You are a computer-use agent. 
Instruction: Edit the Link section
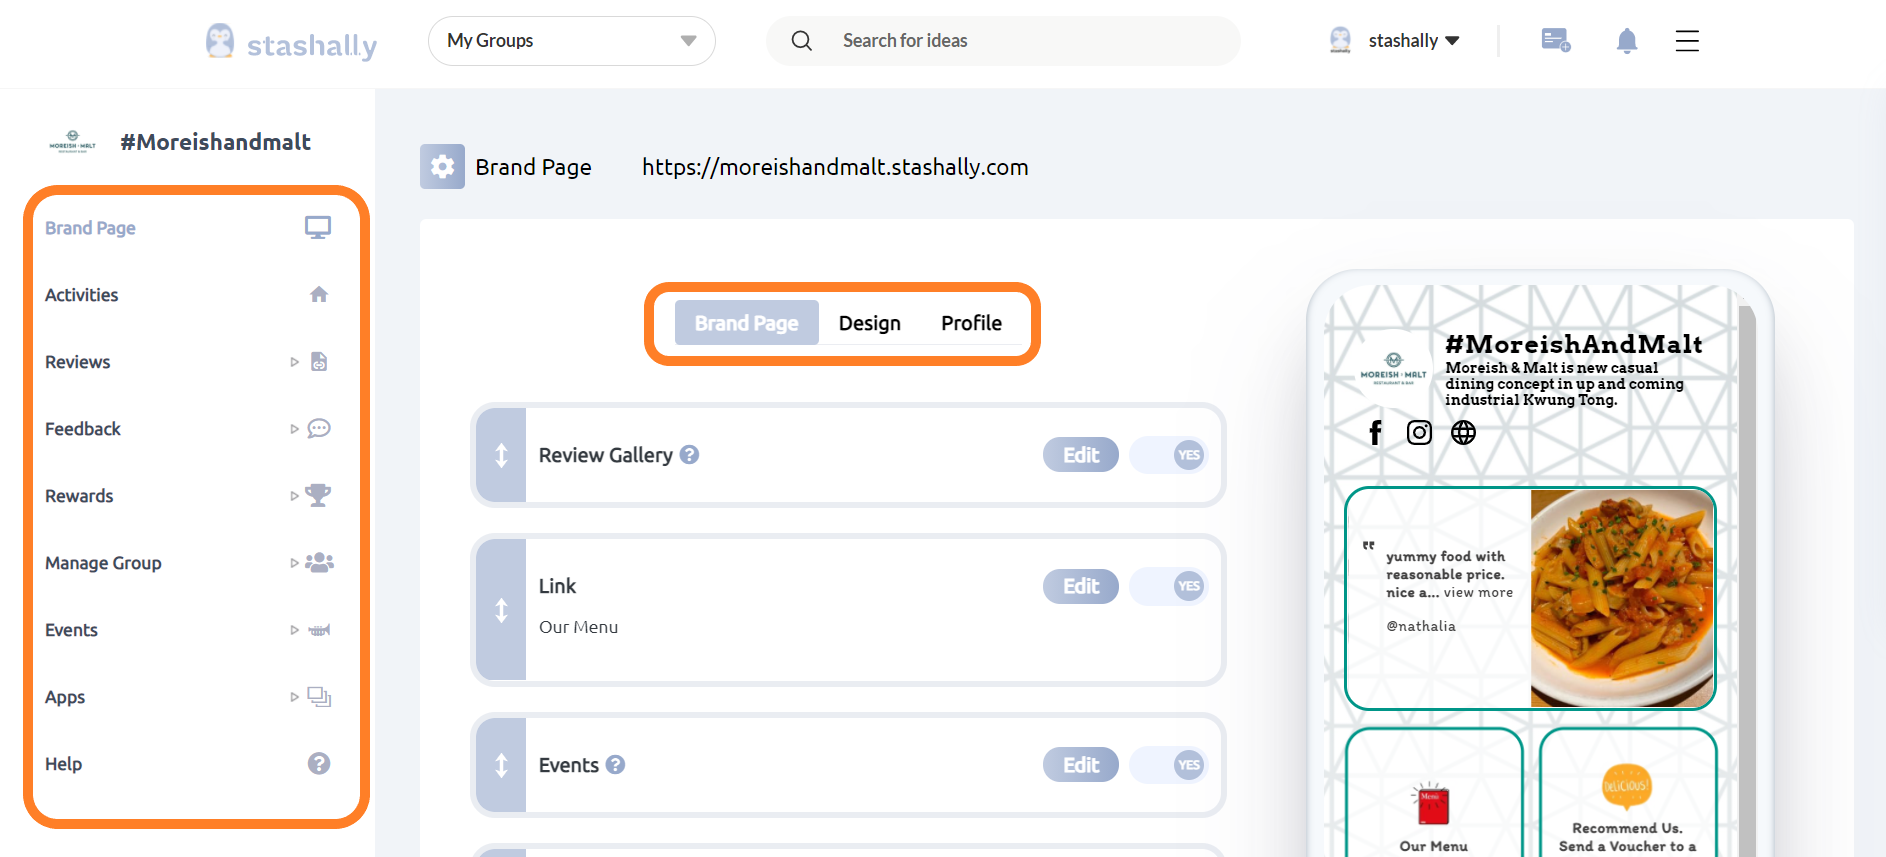pyautogui.click(x=1081, y=586)
